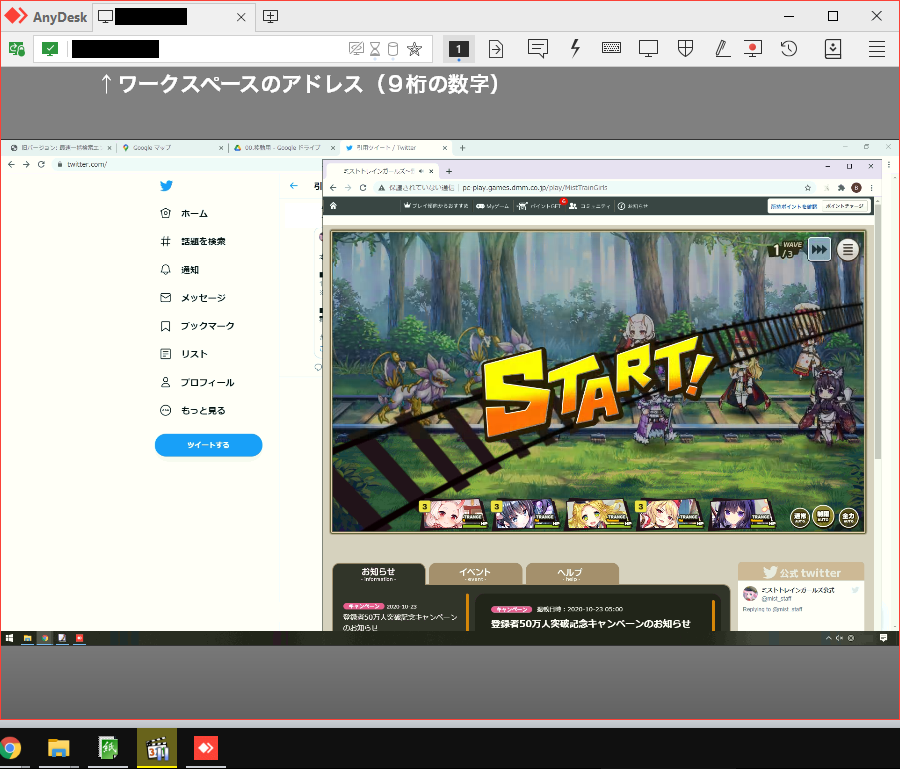
Task: Open ブックマーク in Twitter sidebar
Action: 207,326
